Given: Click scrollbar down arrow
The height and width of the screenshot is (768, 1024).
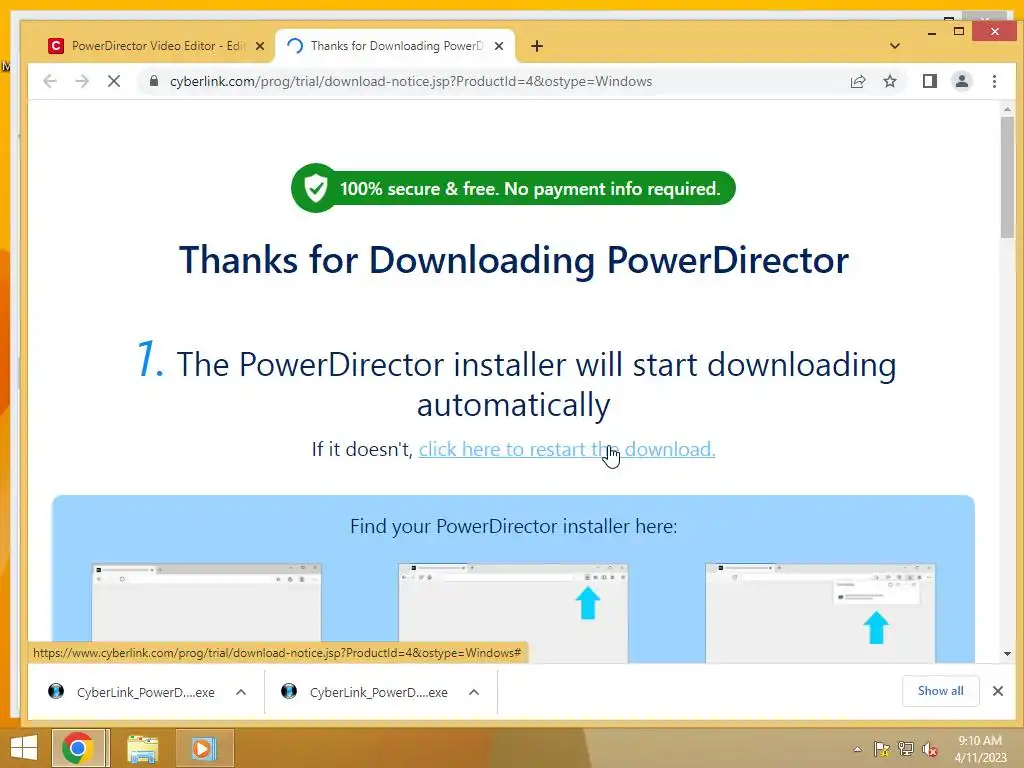Looking at the screenshot, I should tap(1007, 654).
